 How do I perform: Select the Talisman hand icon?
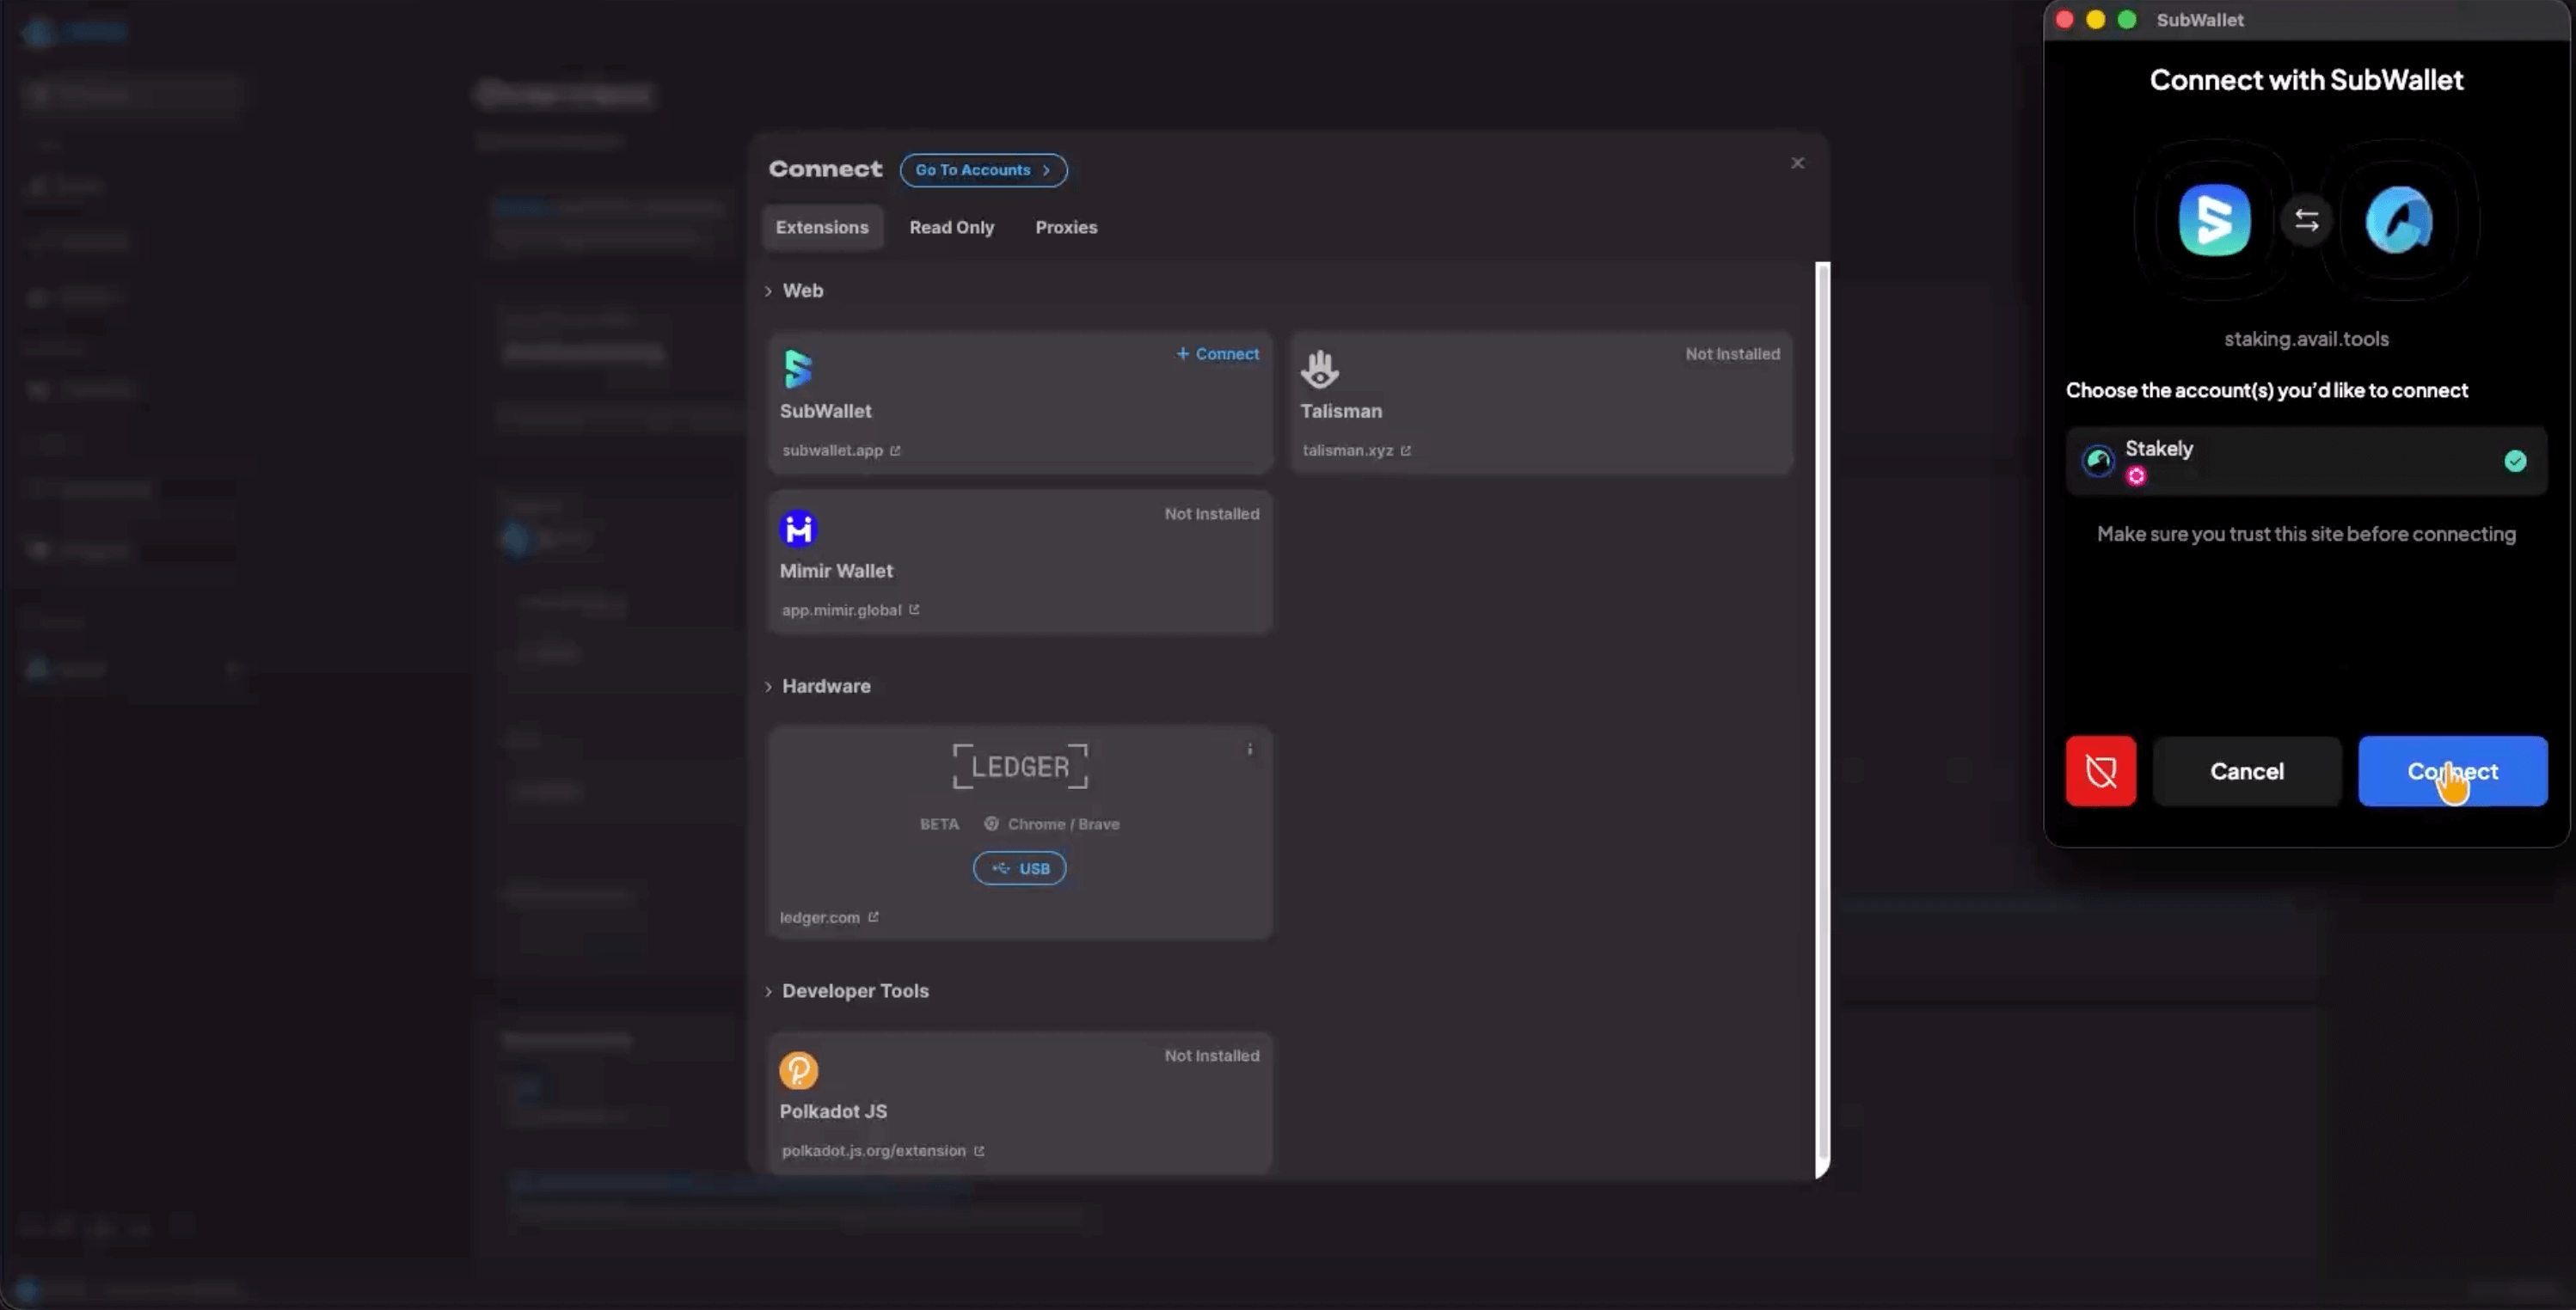[1319, 369]
